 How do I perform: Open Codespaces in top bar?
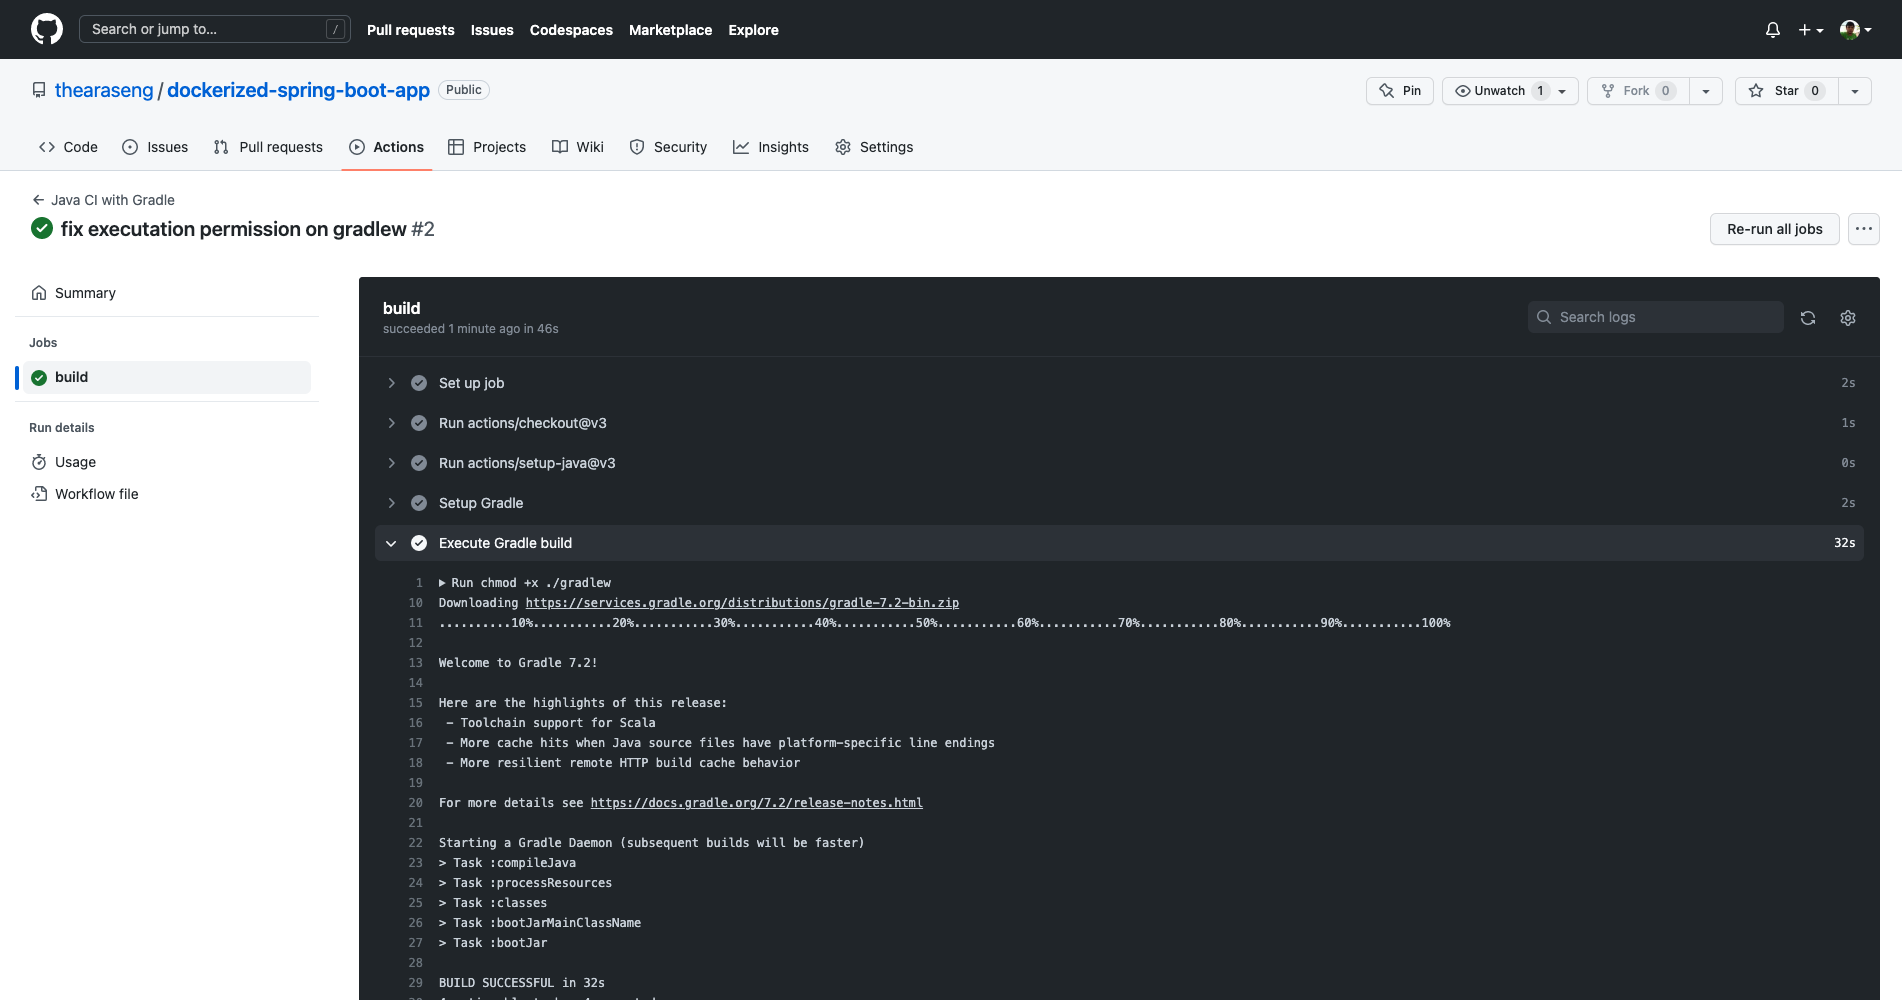[x=571, y=30]
